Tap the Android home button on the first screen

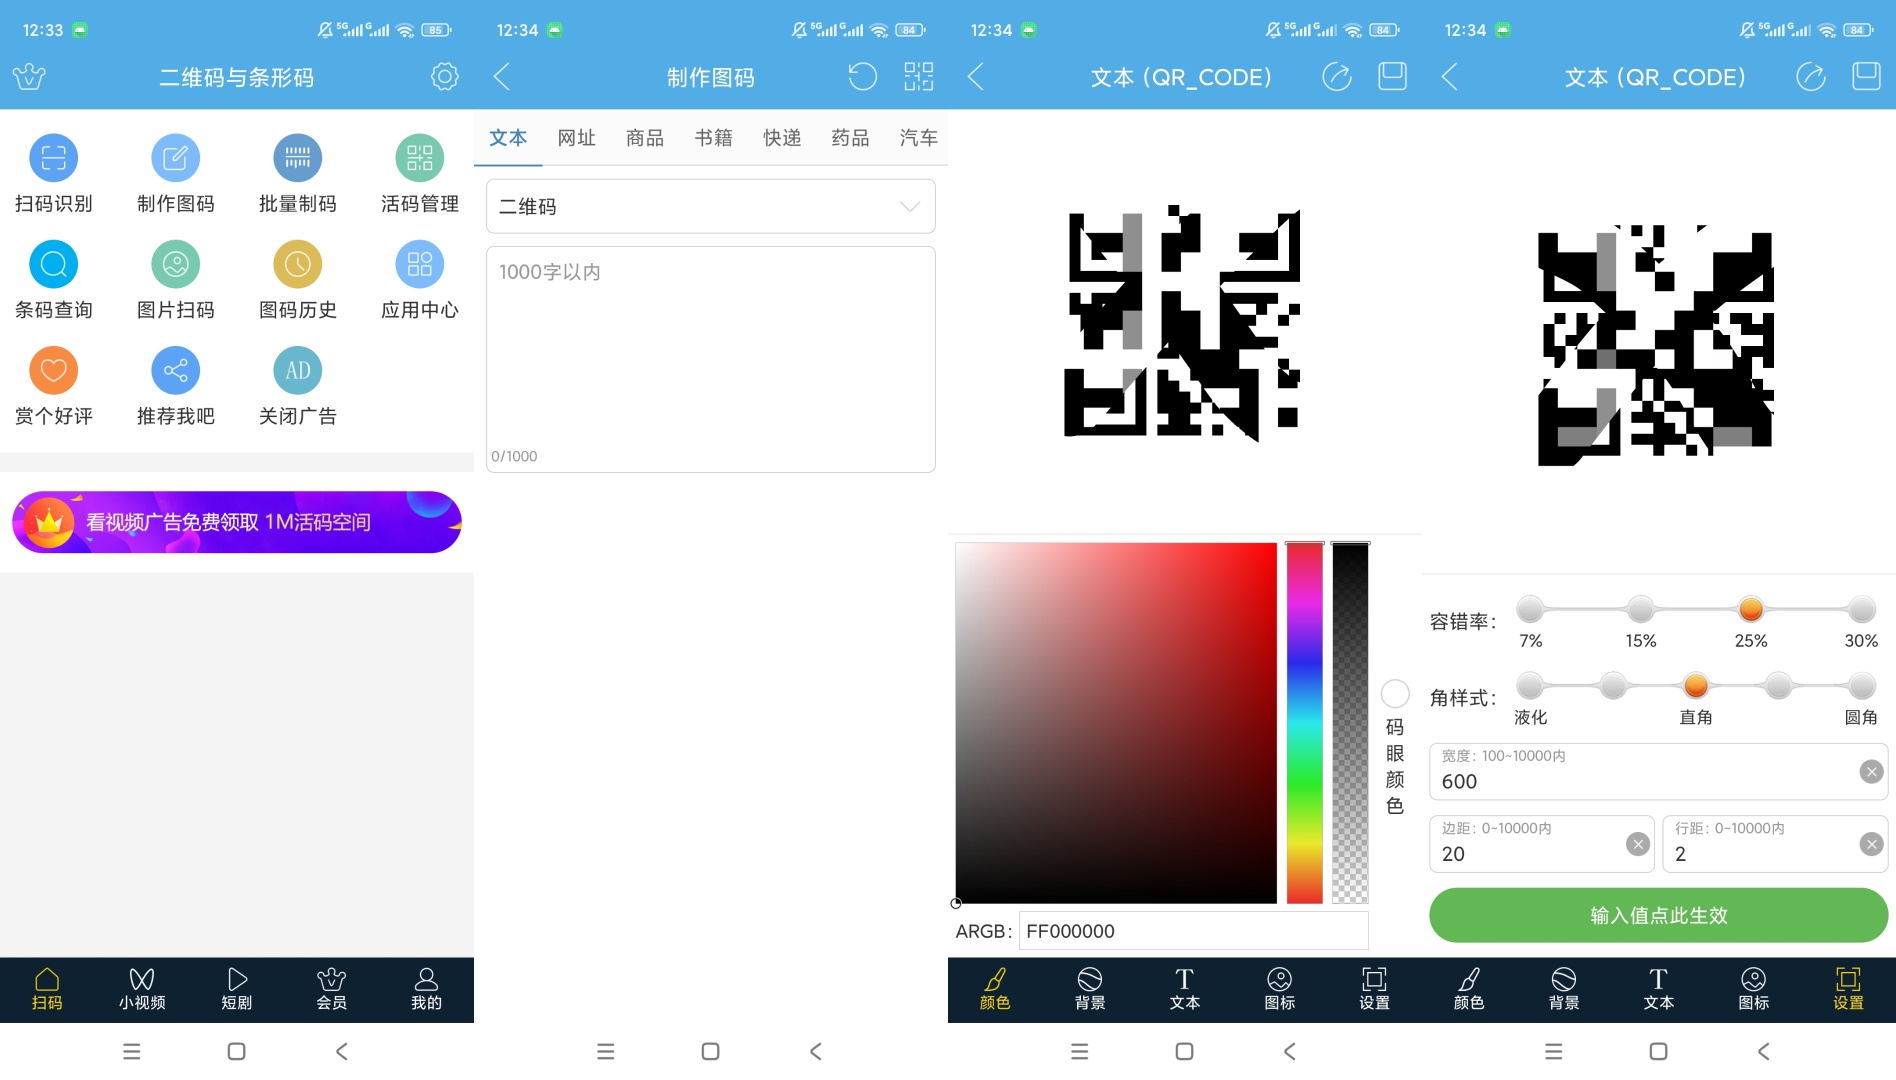click(x=237, y=1051)
